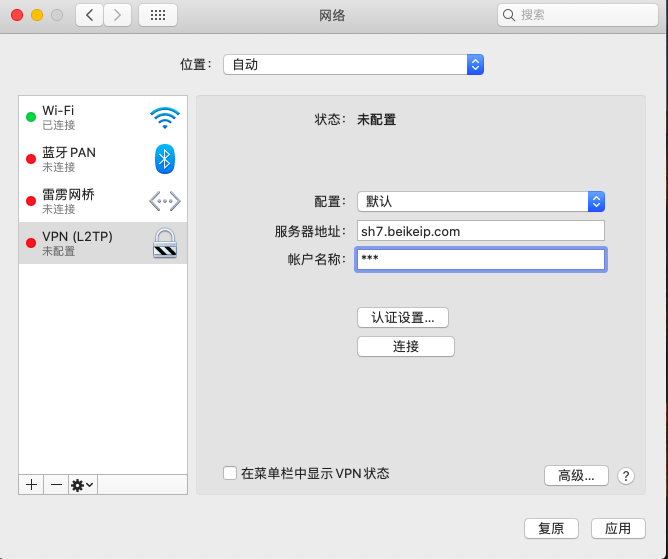Click the help question mark button

626,476
